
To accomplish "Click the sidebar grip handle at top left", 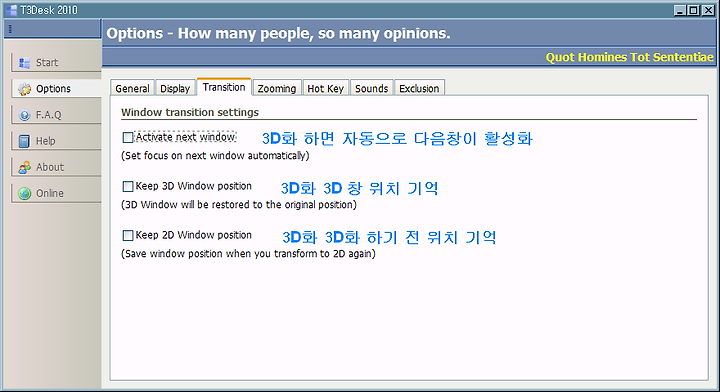I will coord(10,29).
